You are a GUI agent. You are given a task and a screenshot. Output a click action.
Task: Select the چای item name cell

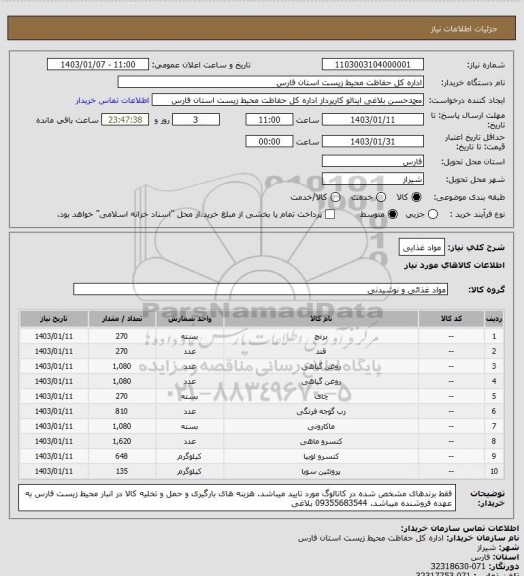(321, 397)
